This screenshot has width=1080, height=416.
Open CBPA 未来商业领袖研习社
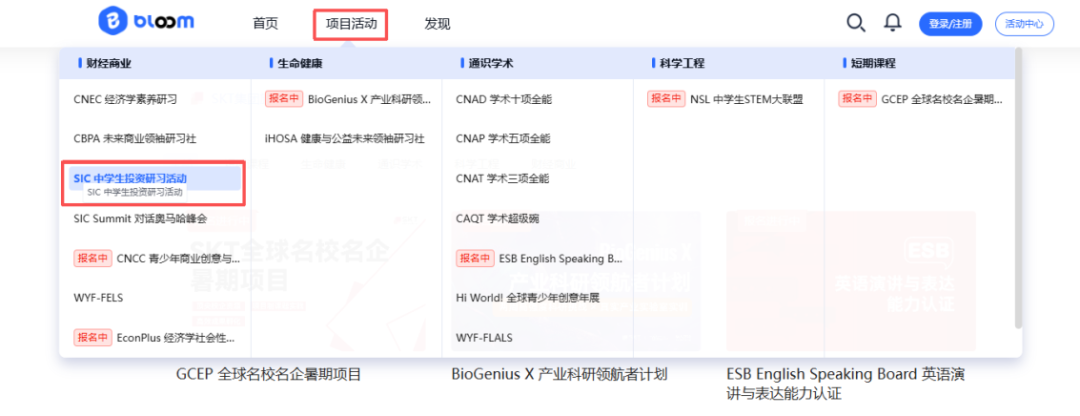coord(134,138)
